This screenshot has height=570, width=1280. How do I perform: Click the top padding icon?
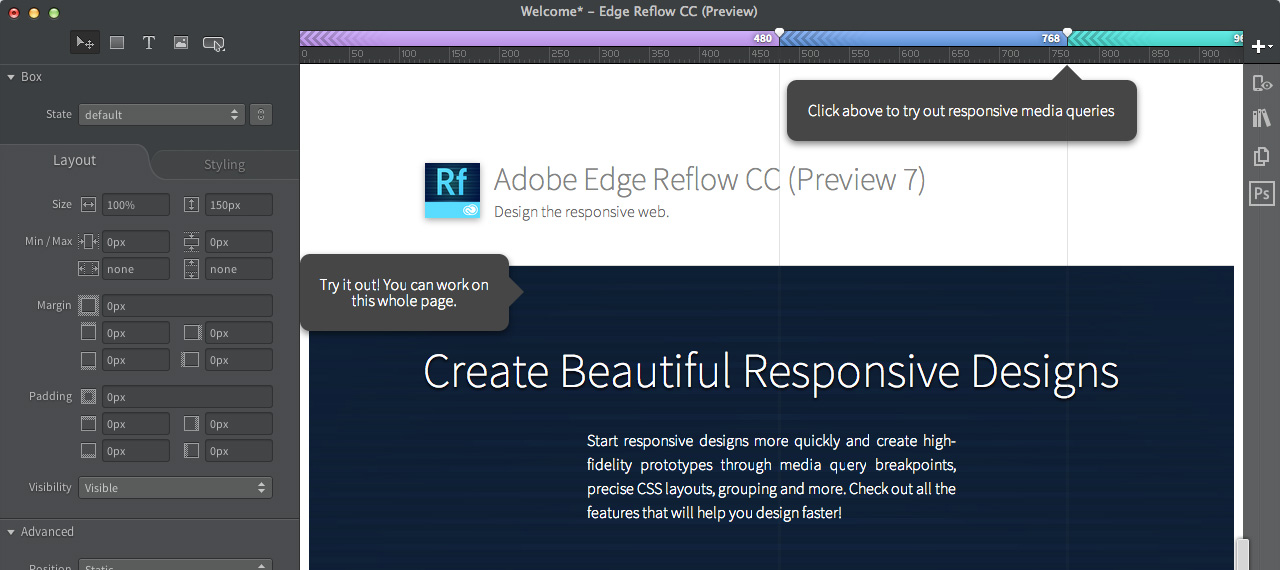(x=88, y=424)
